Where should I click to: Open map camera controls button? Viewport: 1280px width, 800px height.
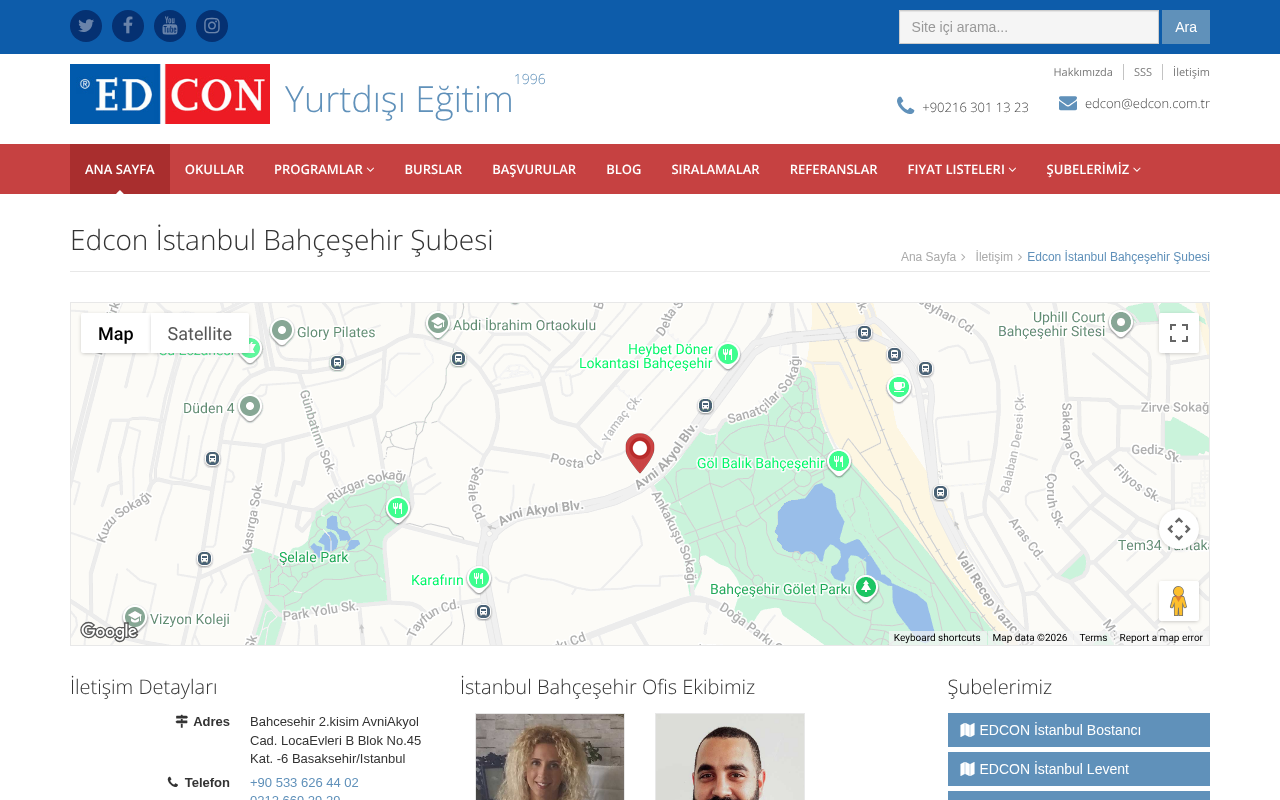point(1179,529)
